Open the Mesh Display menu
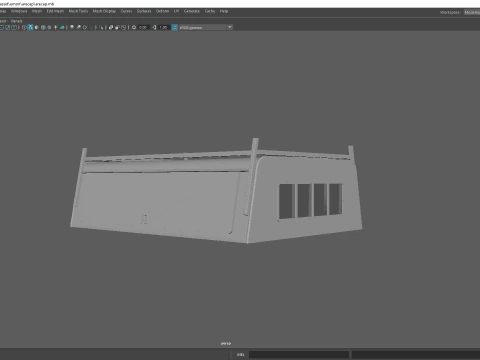This screenshot has height=360, width=480. point(104,11)
